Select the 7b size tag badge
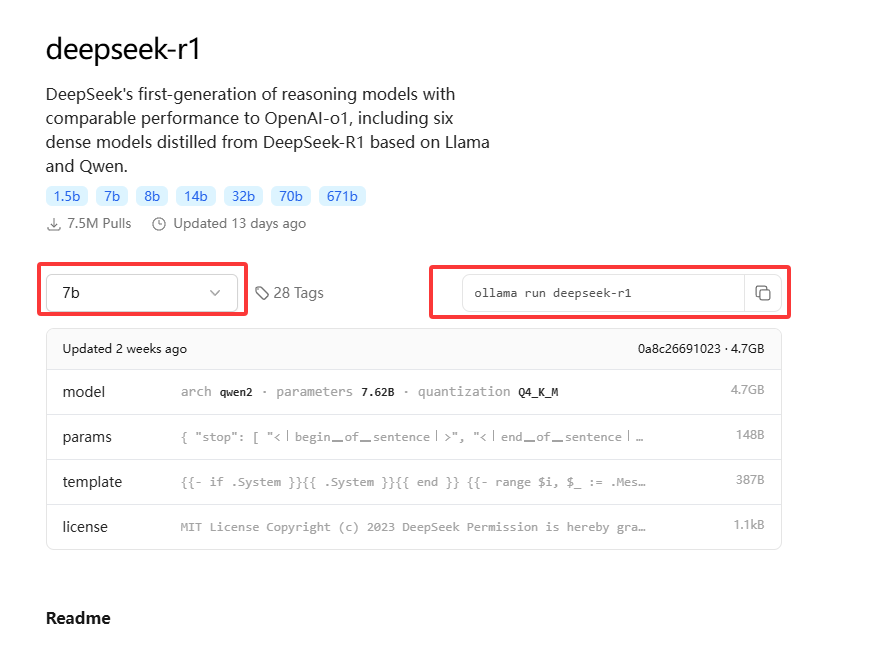 [112, 196]
